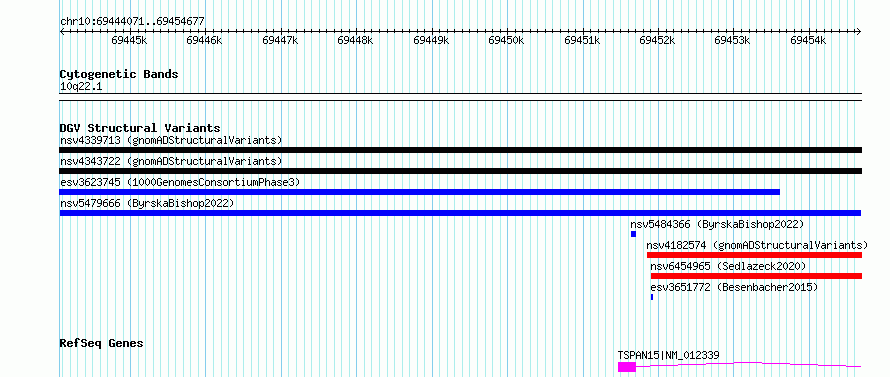
Task: Open the nsv4343722 (gnomADStructuralVariants) label
Action: (171, 161)
